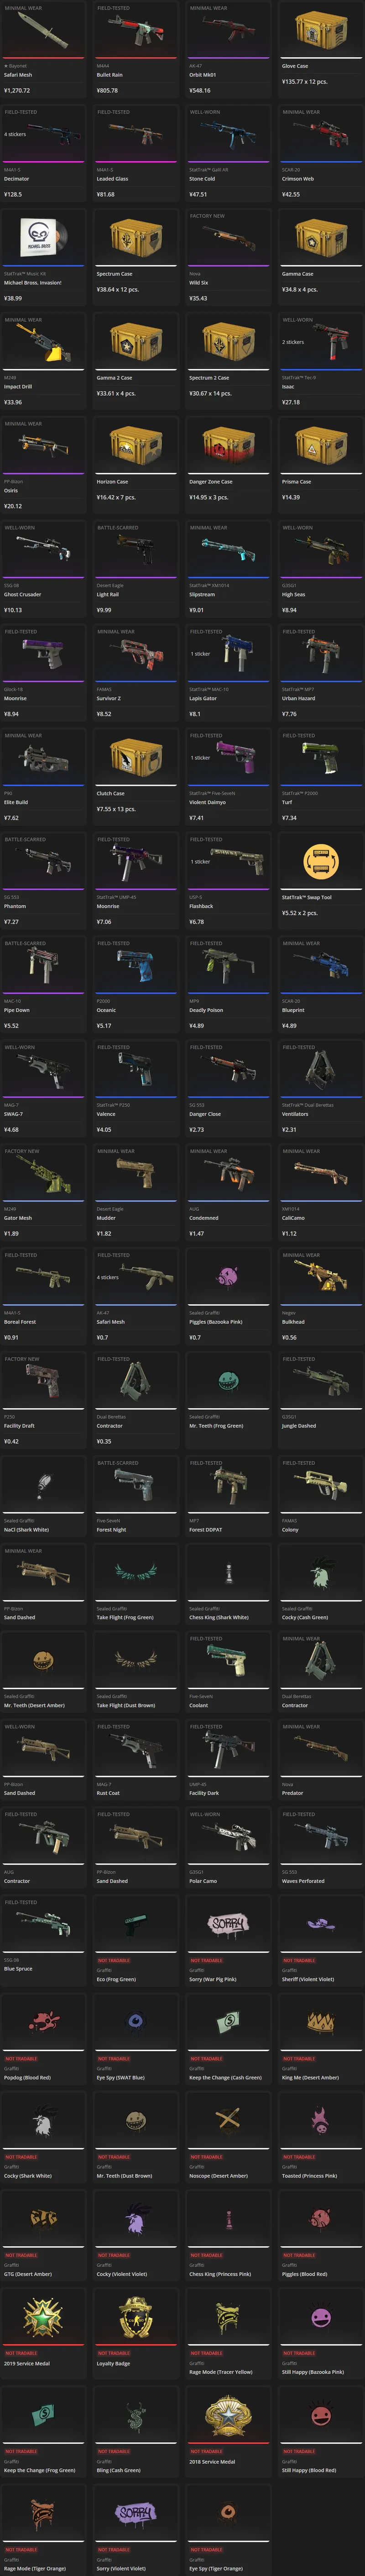The width and height of the screenshot is (365, 2576).
Task: Click the Horizon Case item name
Action: click(x=112, y=482)
